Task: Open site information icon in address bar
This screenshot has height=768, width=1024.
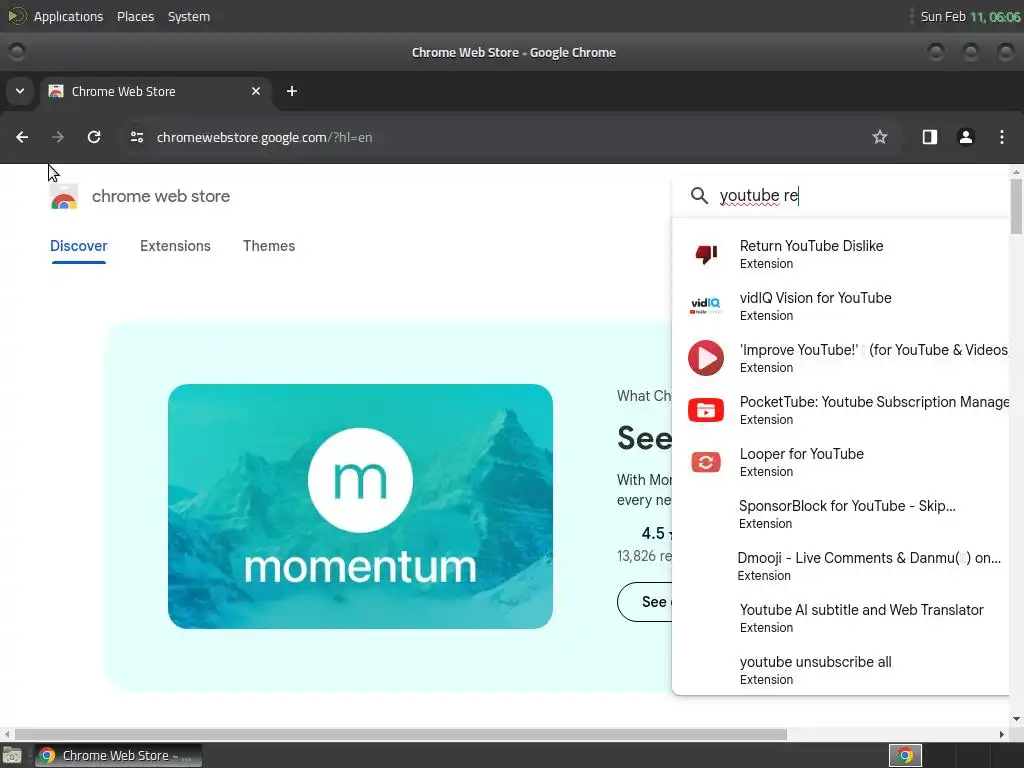Action: click(x=136, y=137)
